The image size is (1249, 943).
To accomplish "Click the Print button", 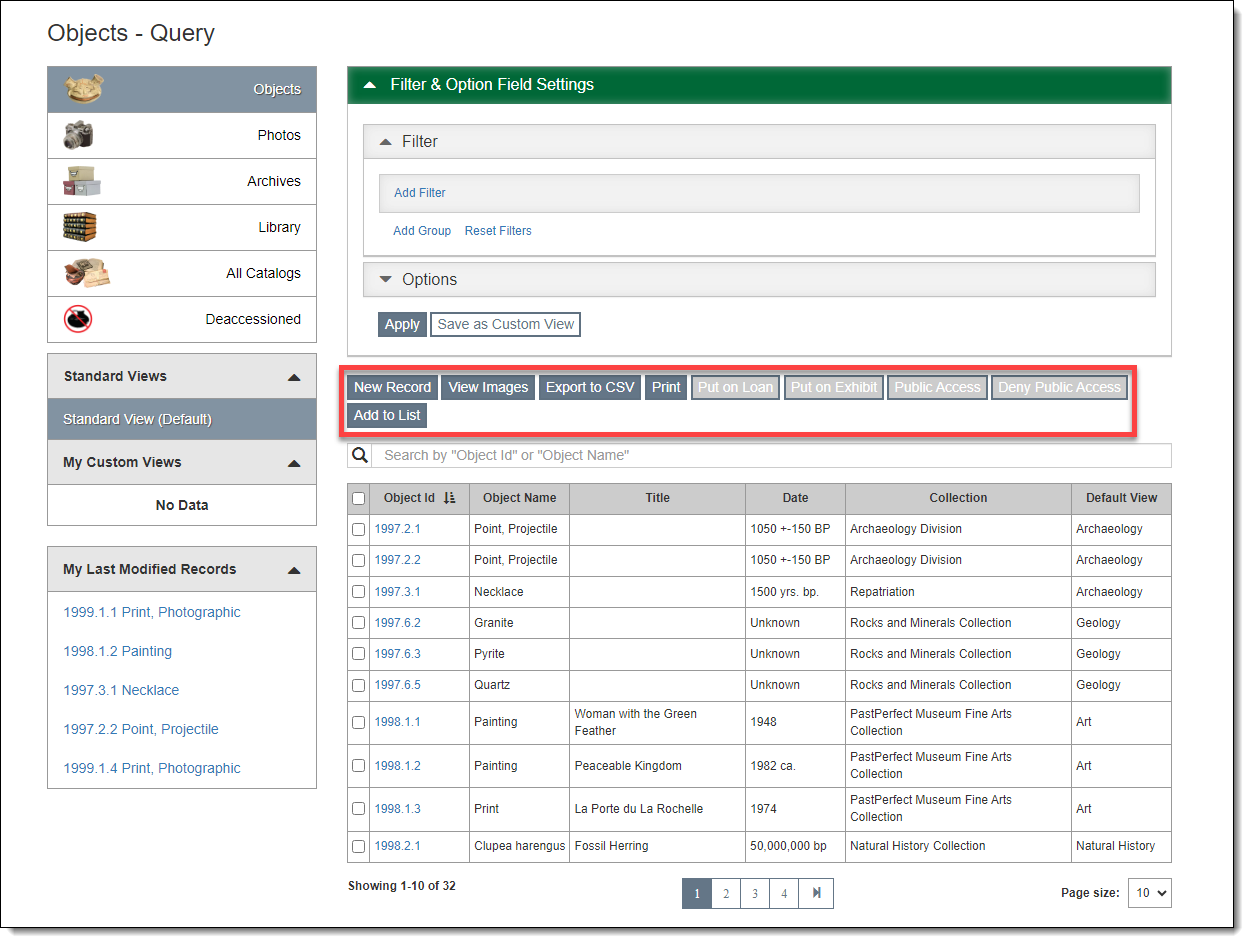I will [x=666, y=387].
